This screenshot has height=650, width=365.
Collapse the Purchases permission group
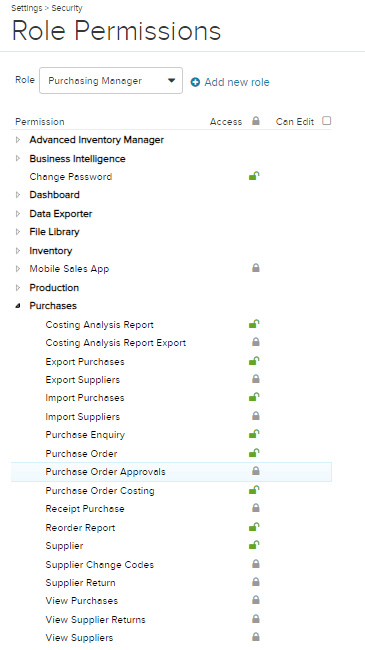(x=18, y=306)
